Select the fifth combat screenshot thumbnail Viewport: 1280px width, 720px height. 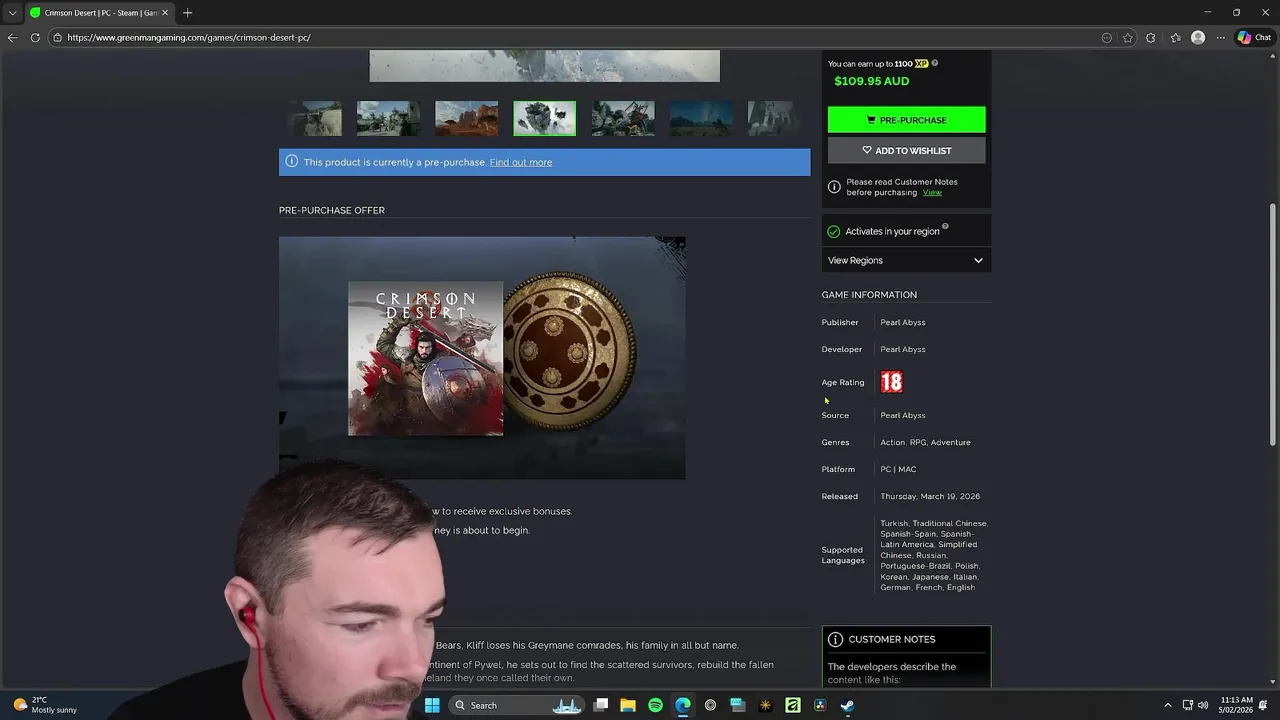(623, 118)
